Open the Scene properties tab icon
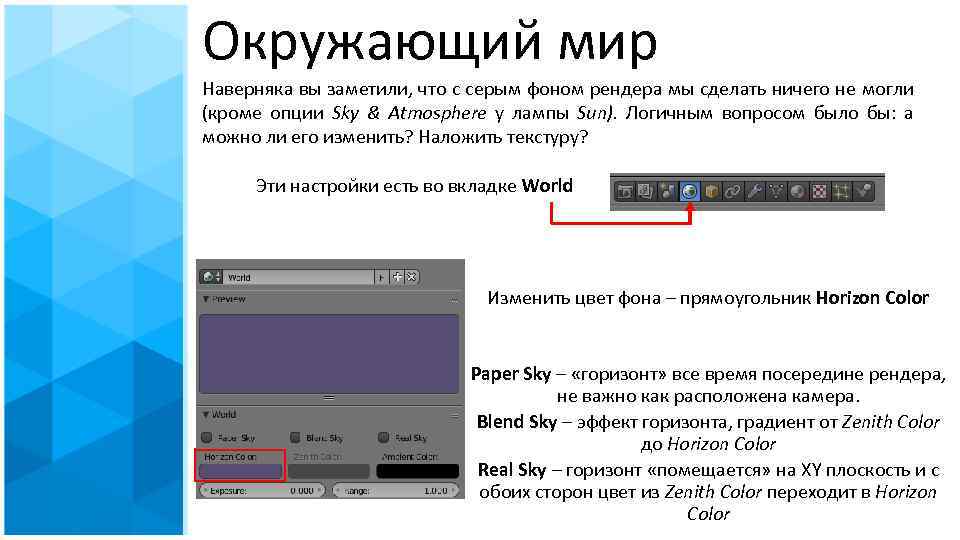Screen dimensions: 960x540 pos(667,192)
